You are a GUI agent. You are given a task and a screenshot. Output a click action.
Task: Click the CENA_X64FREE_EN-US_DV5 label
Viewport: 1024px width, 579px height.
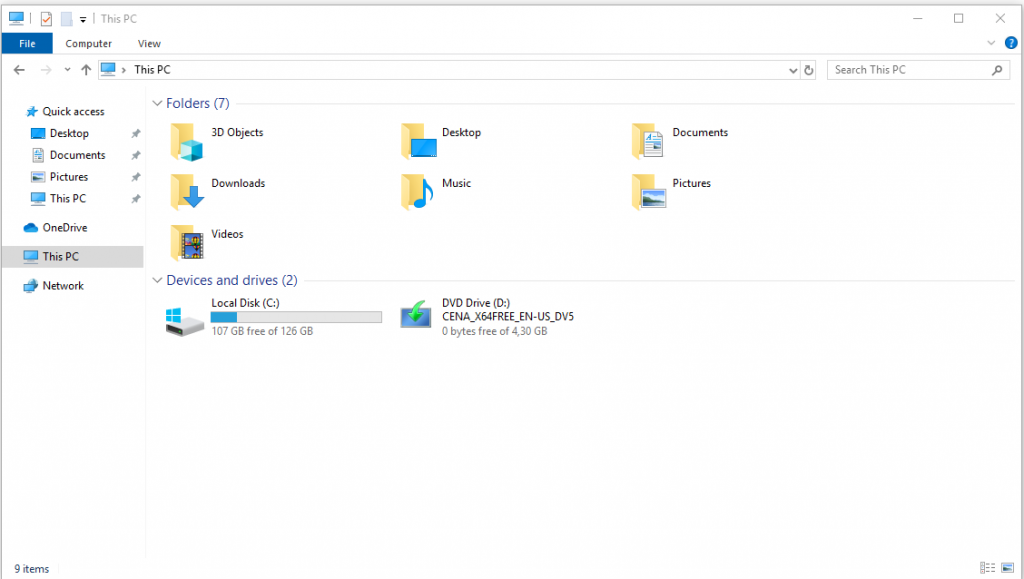tap(507, 317)
